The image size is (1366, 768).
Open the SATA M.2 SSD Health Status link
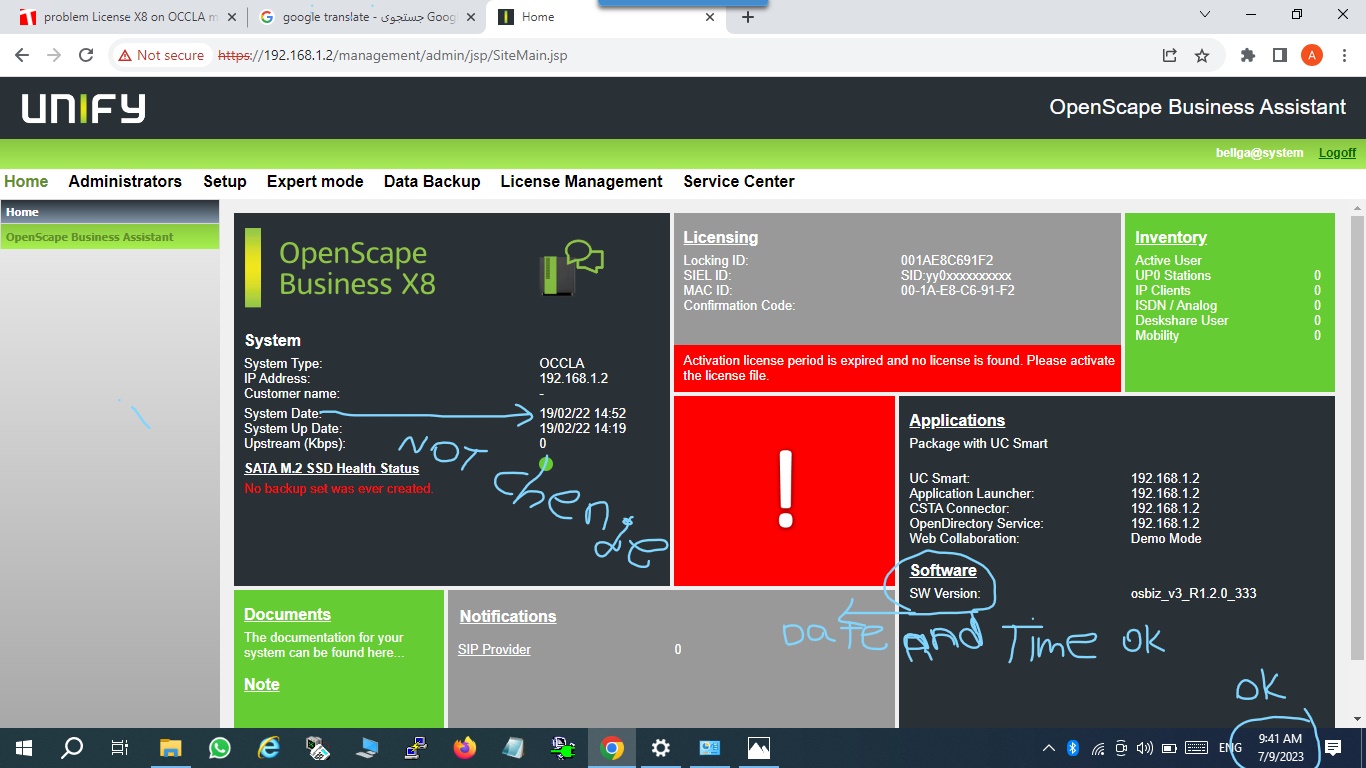[x=332, y=468]
